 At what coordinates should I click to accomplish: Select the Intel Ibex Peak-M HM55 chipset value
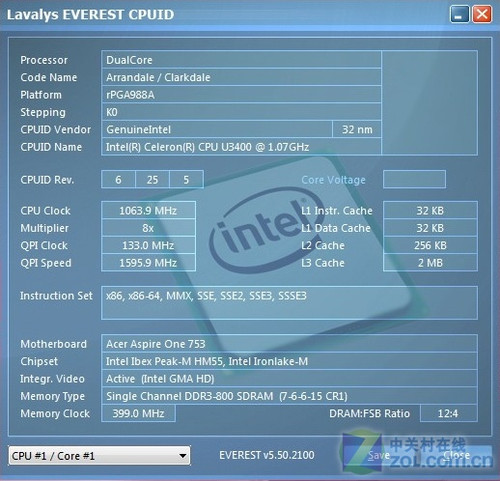click(x=289, y=361)
